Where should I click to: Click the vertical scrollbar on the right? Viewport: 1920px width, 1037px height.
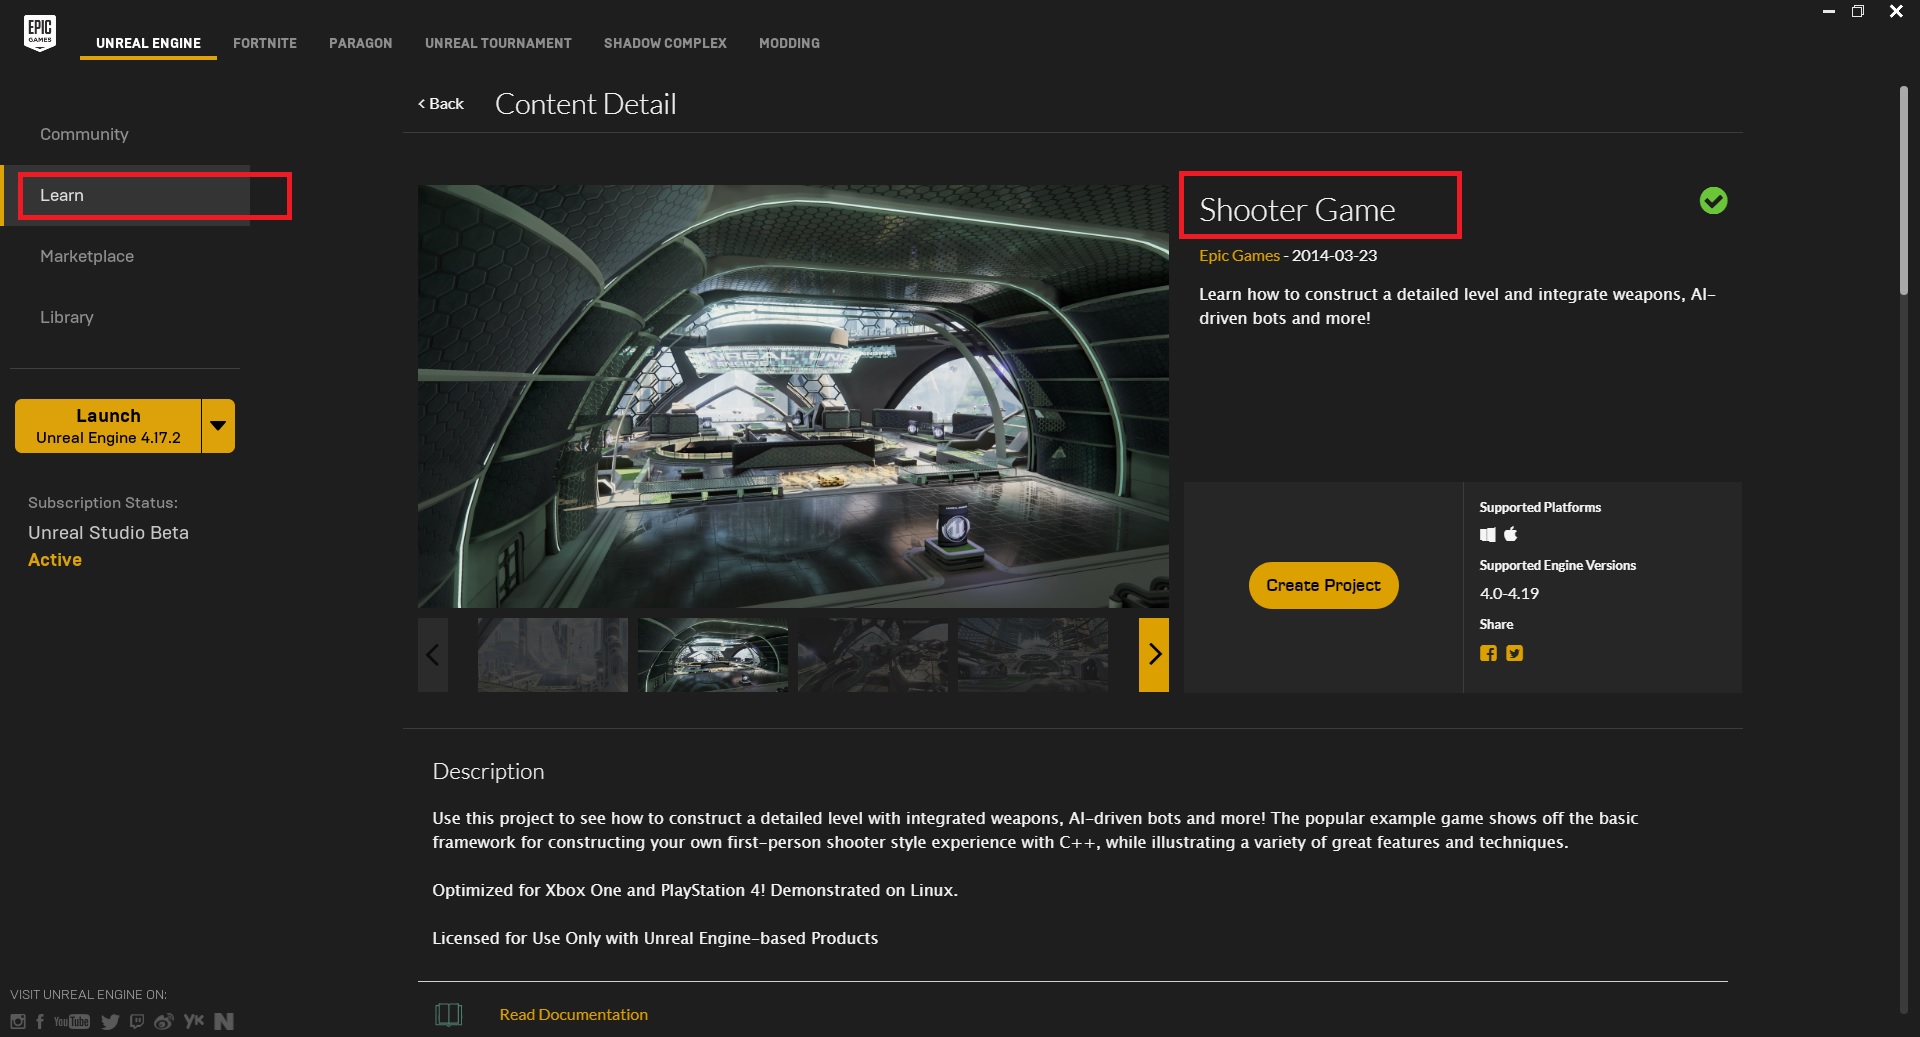pos(1903,190)
